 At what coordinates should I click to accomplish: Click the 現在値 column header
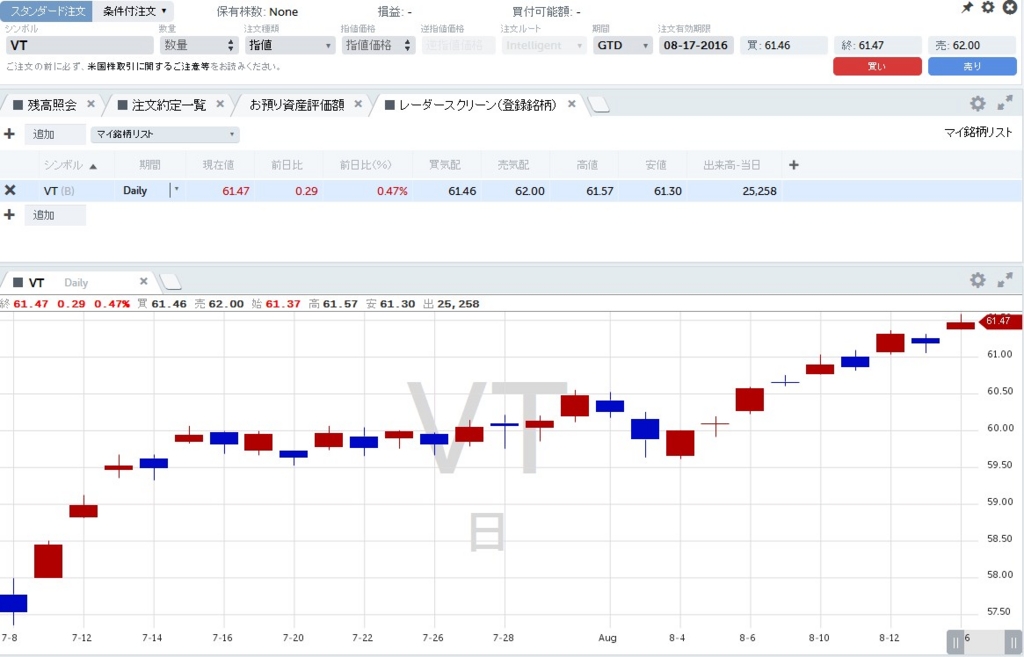218,165
